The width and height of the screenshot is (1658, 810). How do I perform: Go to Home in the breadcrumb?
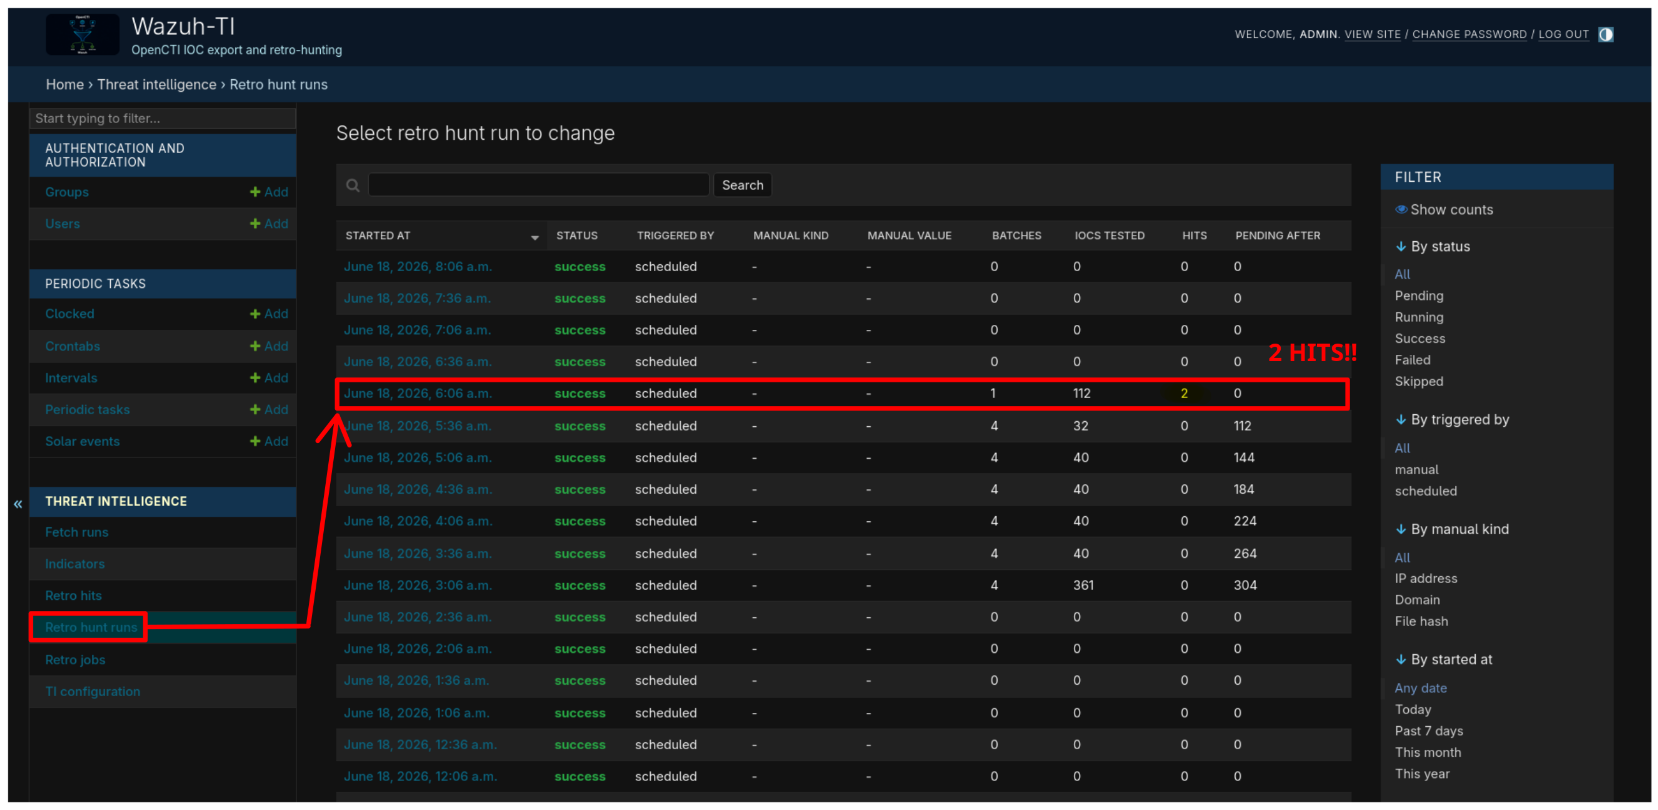point(65,85)
